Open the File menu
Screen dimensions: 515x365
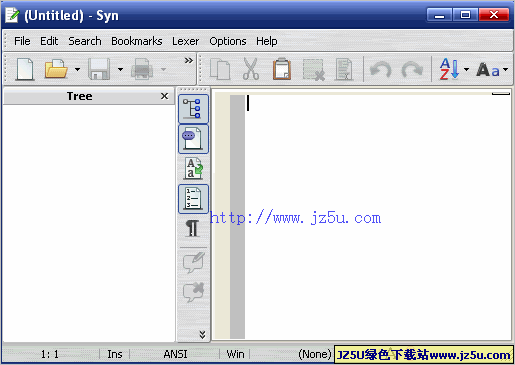22,41
